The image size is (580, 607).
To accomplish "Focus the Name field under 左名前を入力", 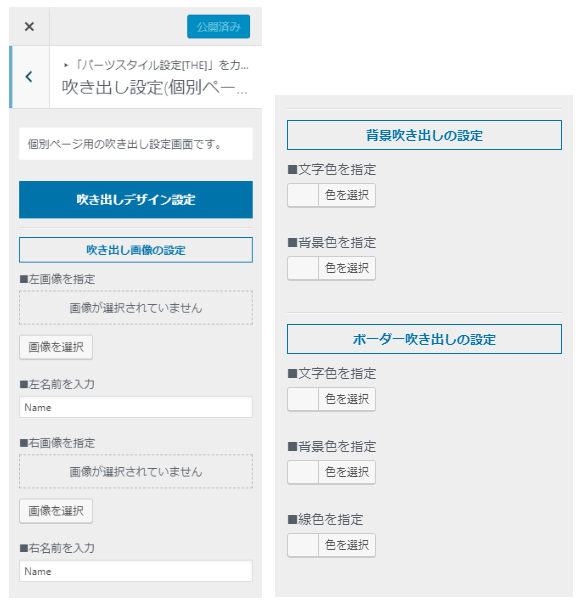I will point(136,407).
